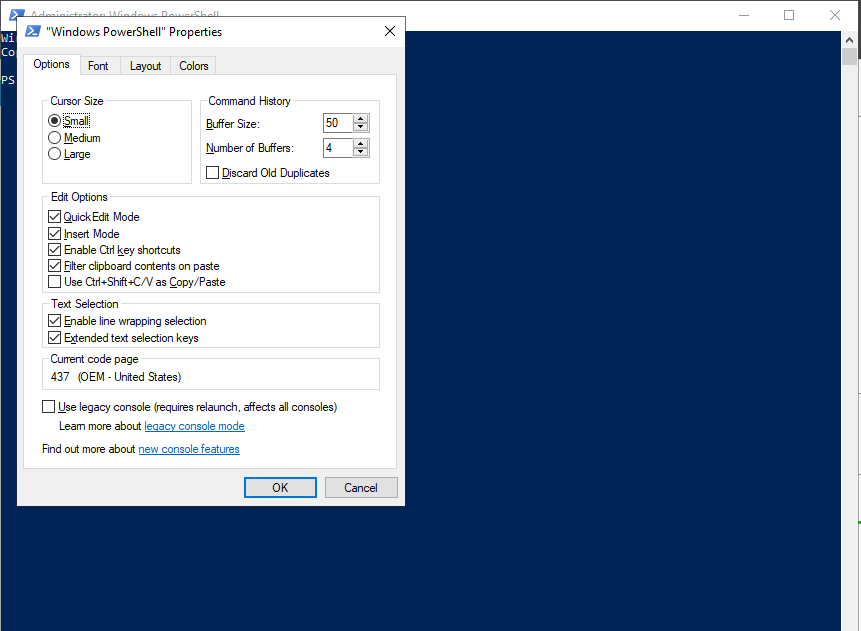Decrease Buffer Size with down arrow

(x=360, y=127)
